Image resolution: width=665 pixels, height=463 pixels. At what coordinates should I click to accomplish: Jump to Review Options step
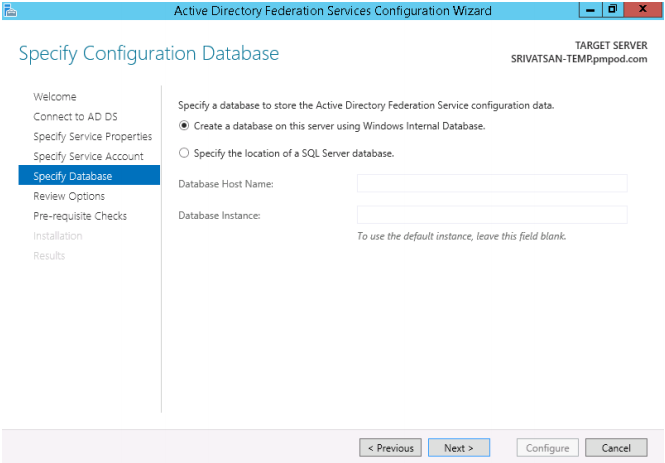[x=69, y=196]
